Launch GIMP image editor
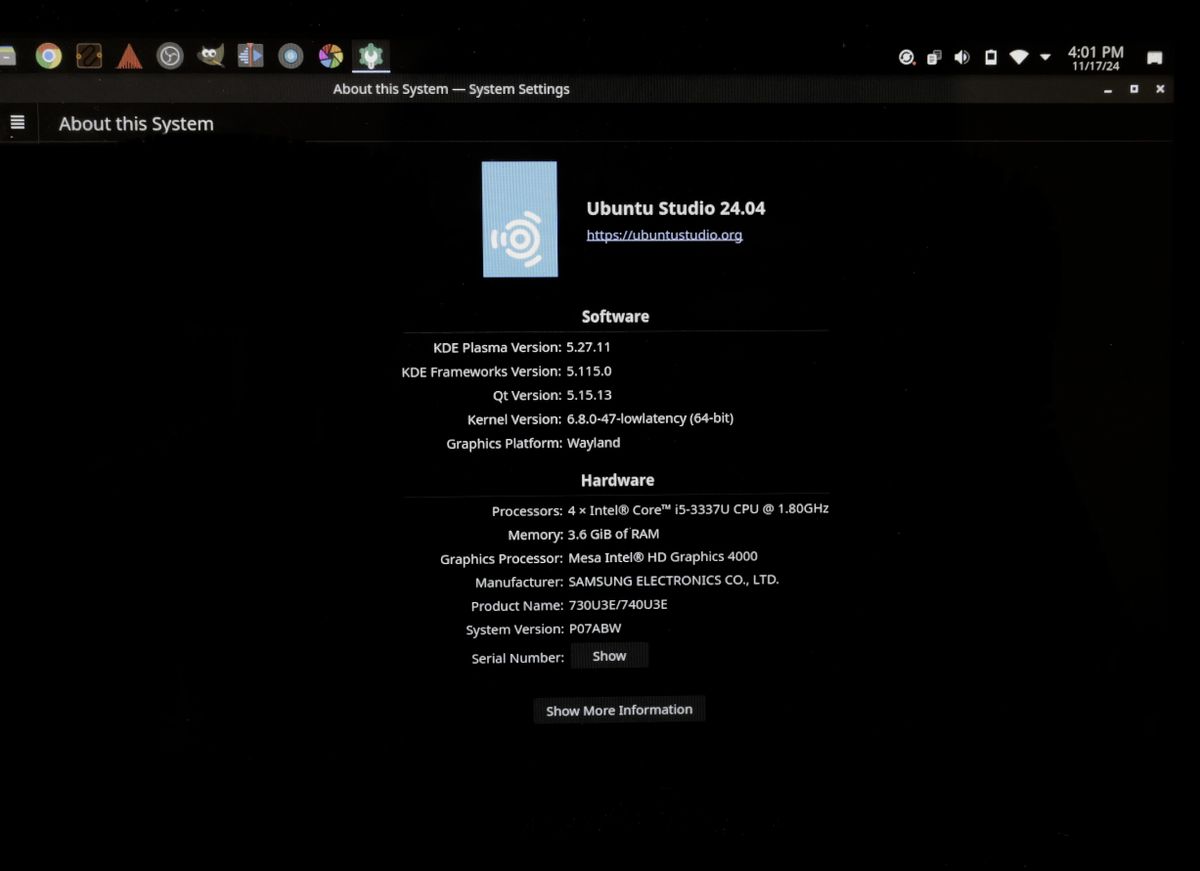Screen dimensions: 1200x871 point(211,56)
